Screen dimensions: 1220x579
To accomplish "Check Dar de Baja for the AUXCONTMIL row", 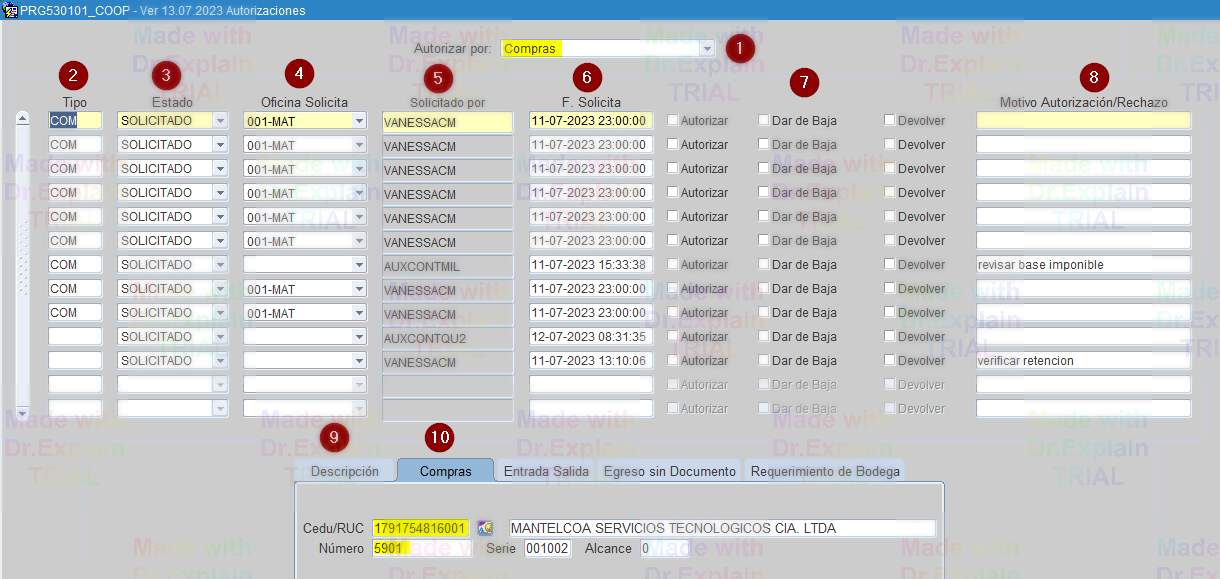I will pos(764,264).
